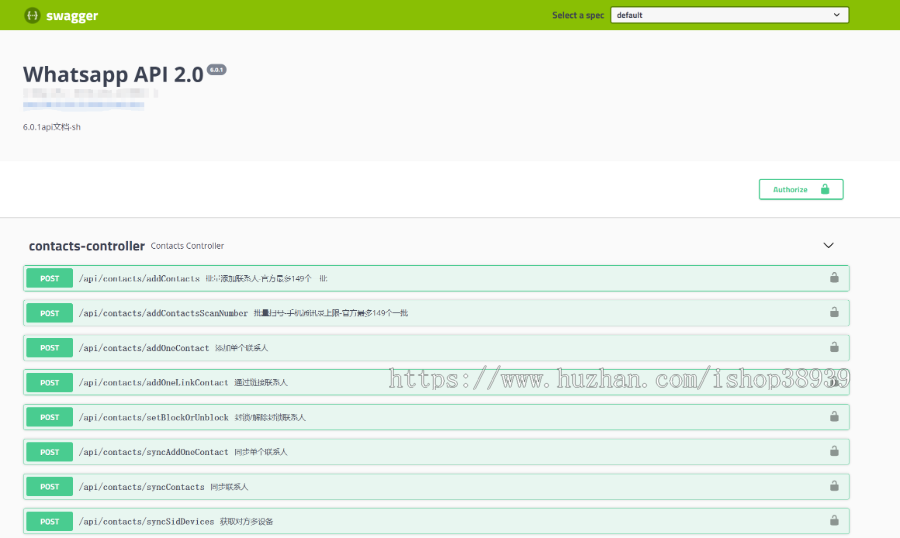Expand POST /api/contacts/addContactsScanNumber endpoint
The image size is (900, 538).
click(x=436, y=313)
